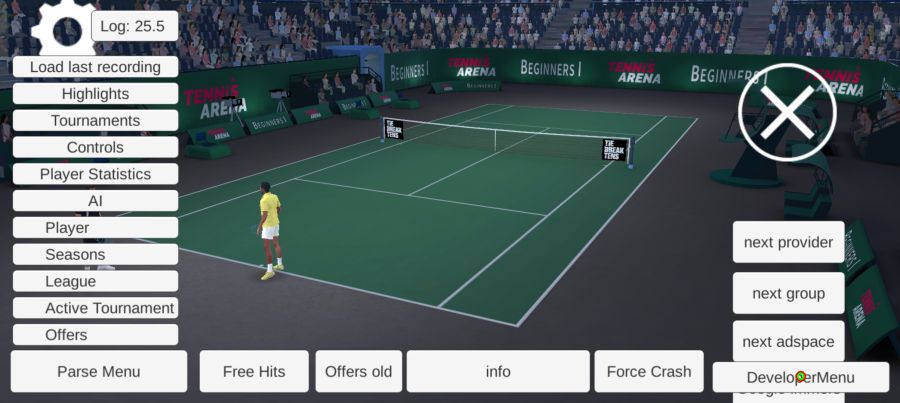Screen dimensions: 900x403
Task: Click the info button
Action: tap(498, 371)
